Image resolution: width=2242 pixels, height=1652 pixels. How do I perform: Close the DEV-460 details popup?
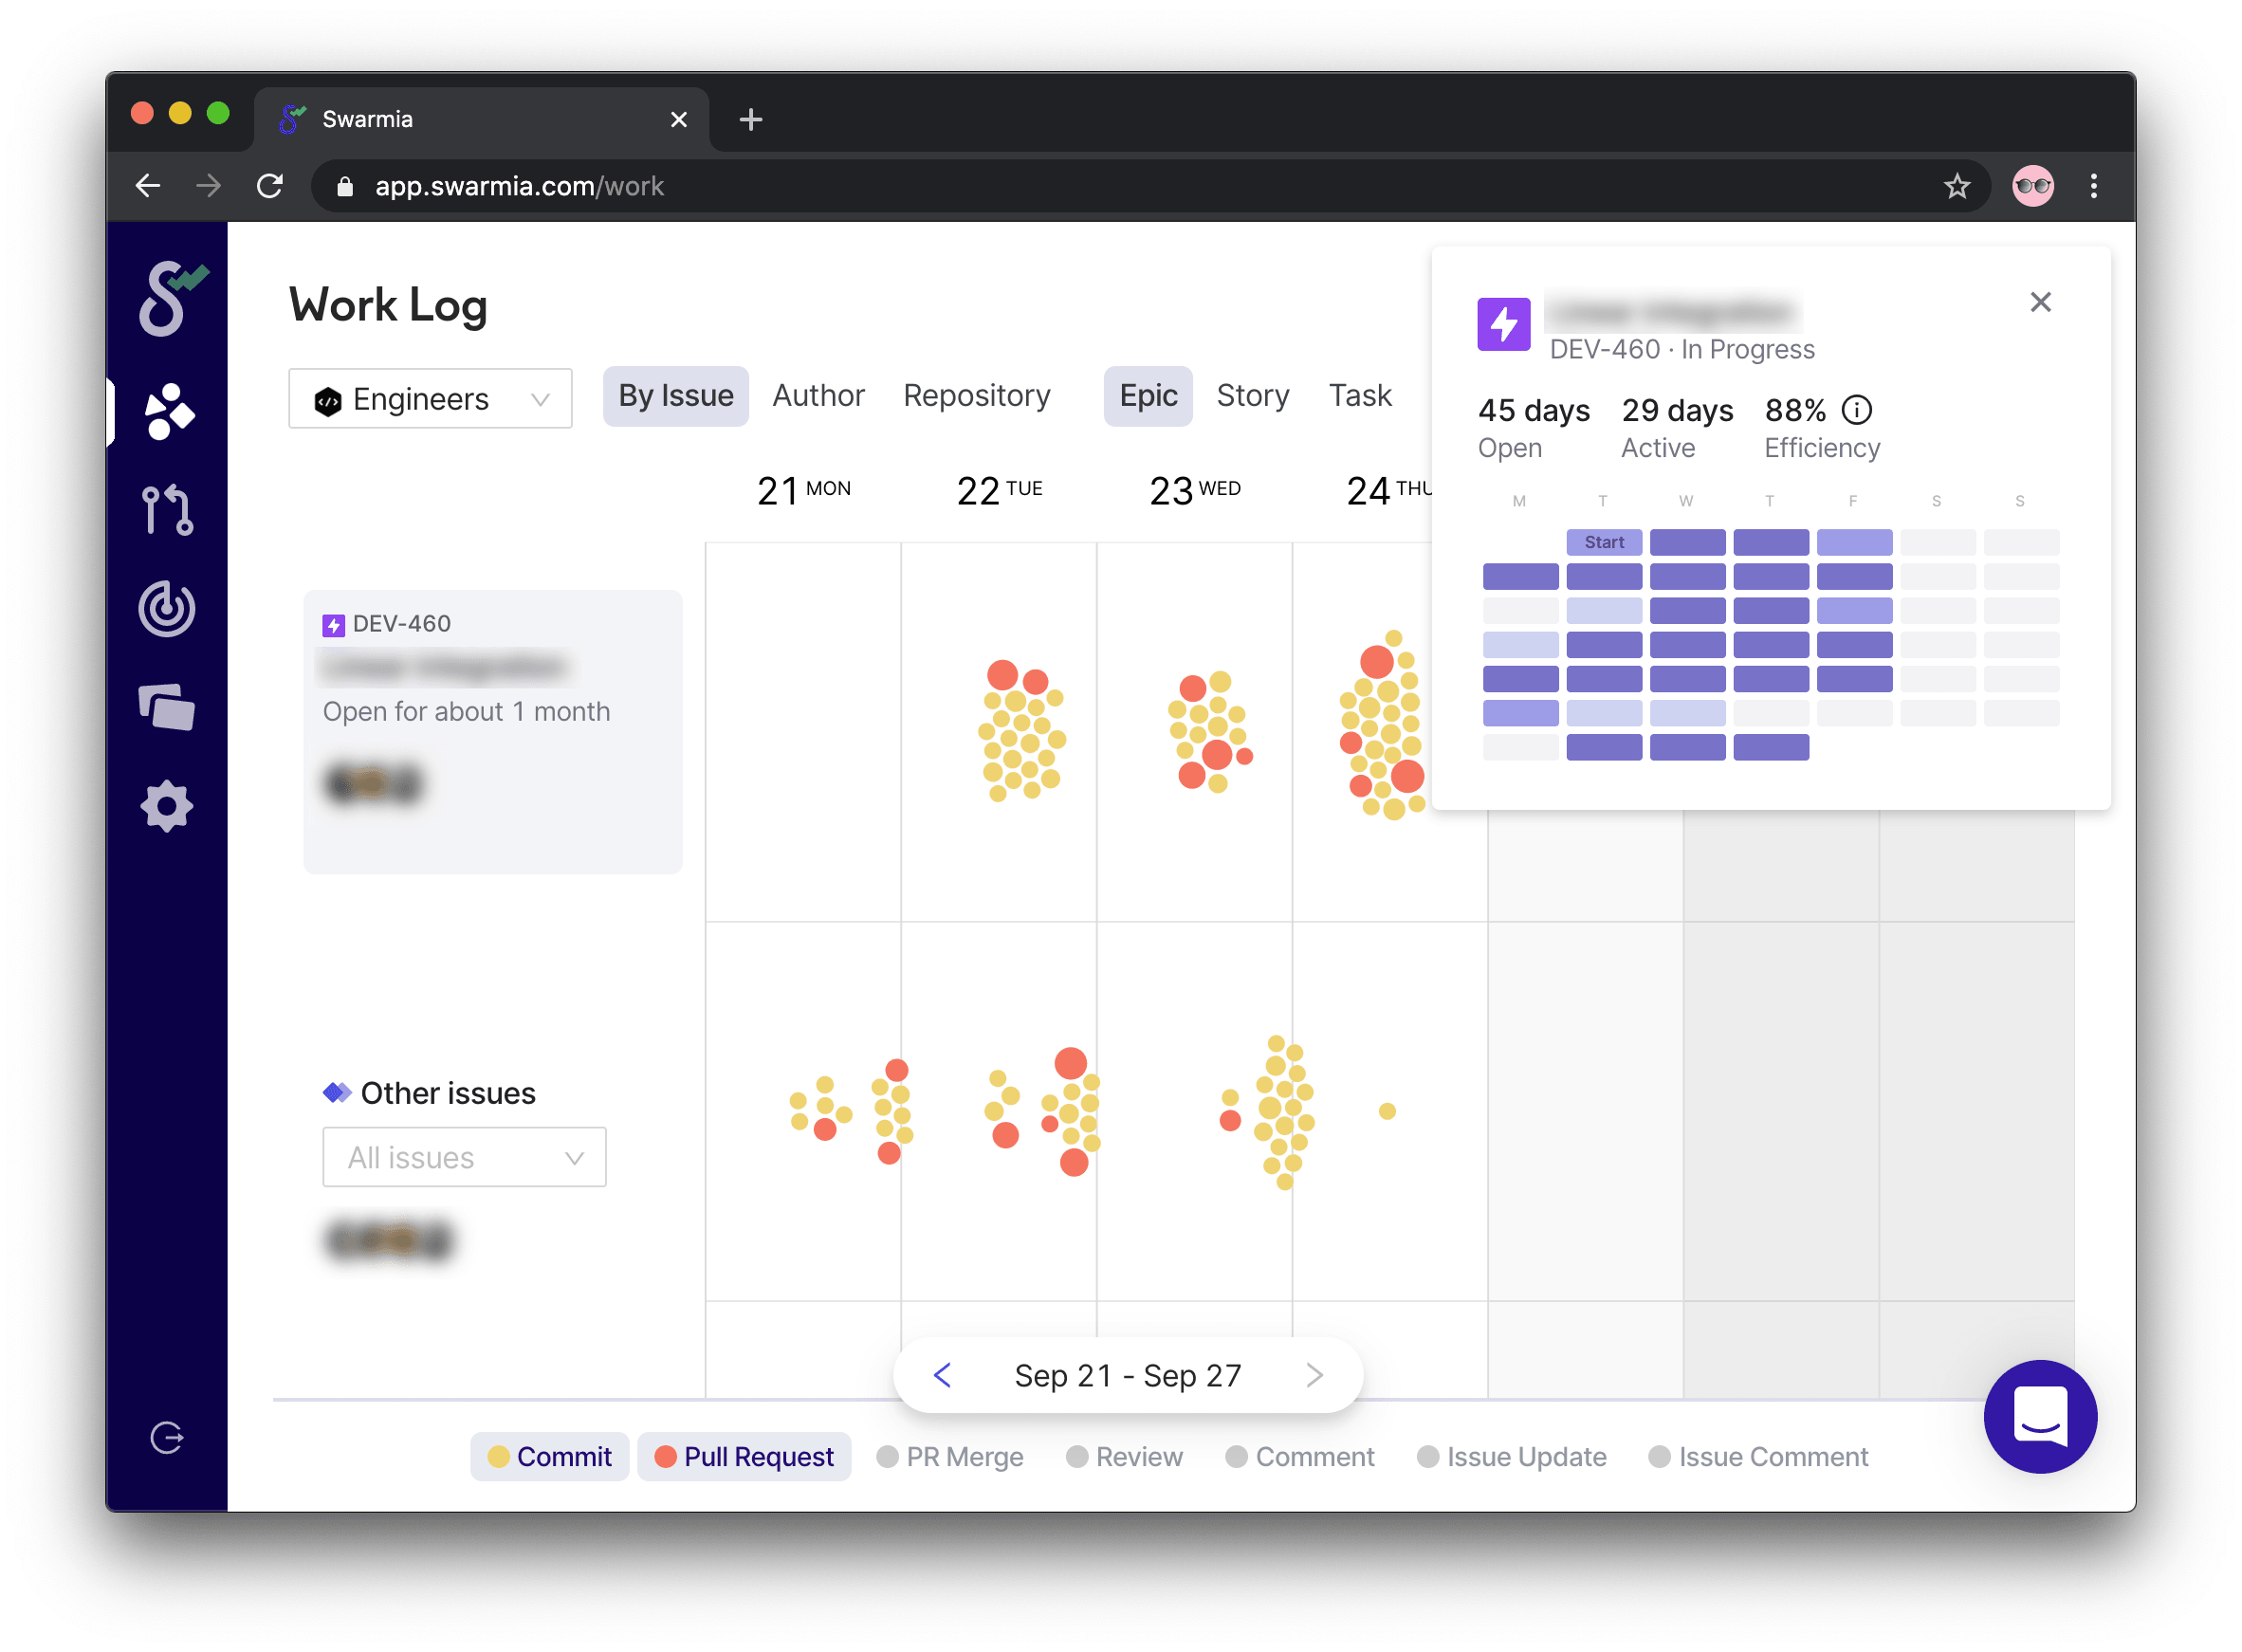tap(2040, 302)
